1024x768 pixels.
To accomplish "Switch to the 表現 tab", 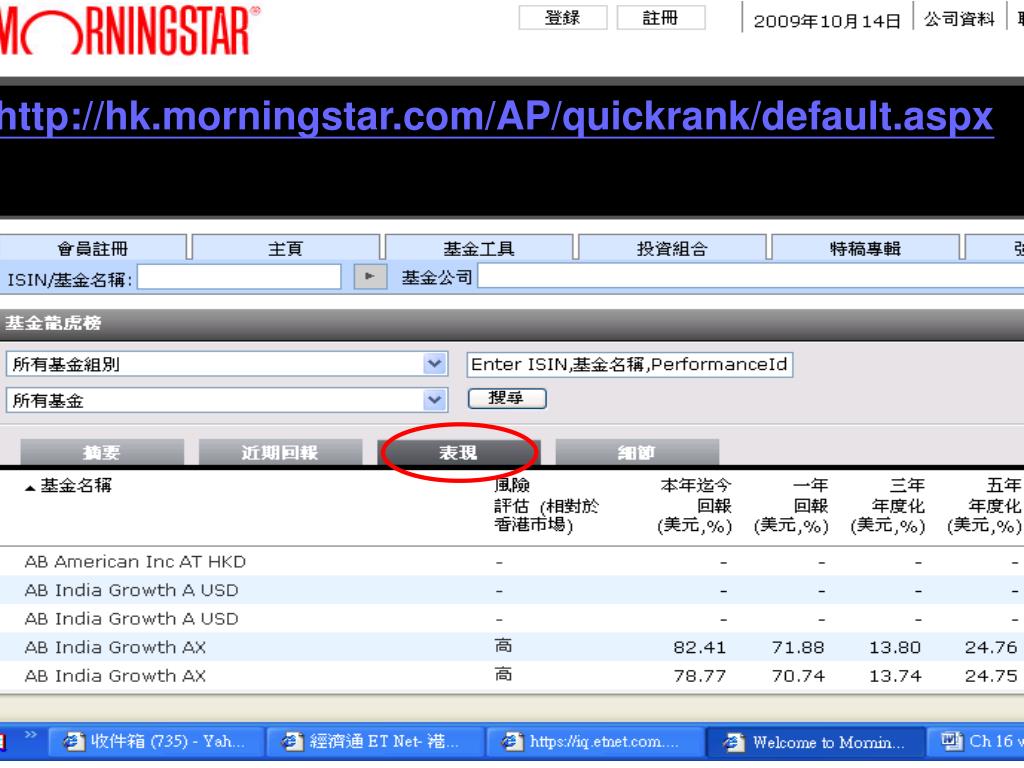I will tap(458, 452).
